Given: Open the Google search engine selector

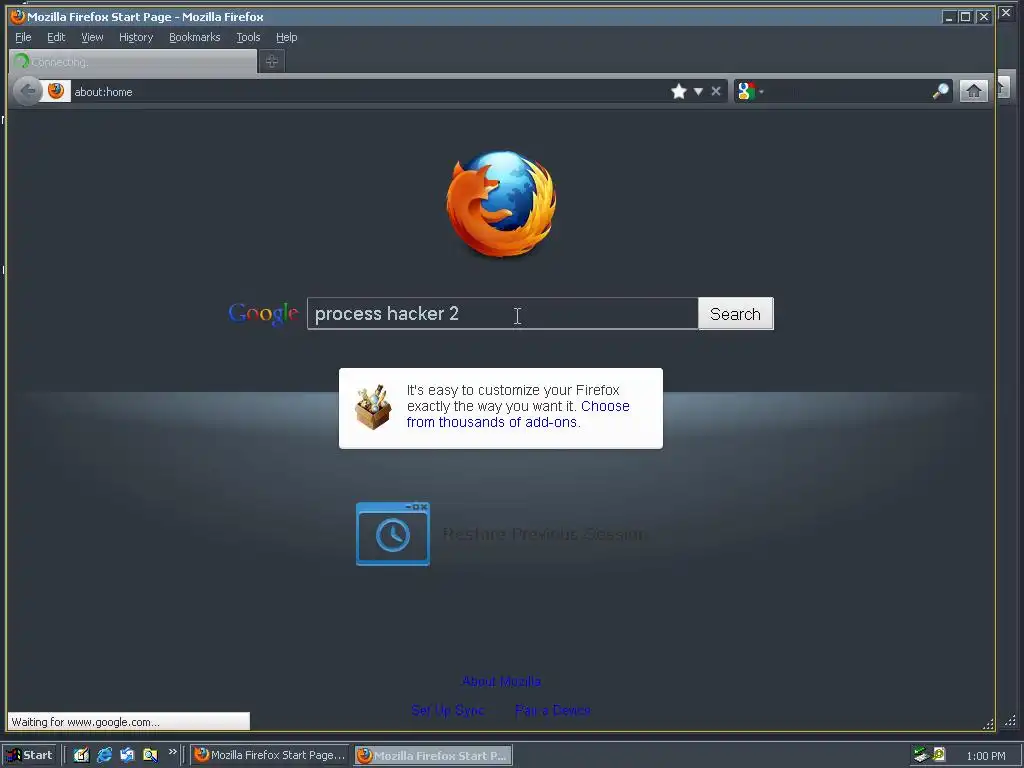Looking at the screenshot, I should tap(750, 91).
